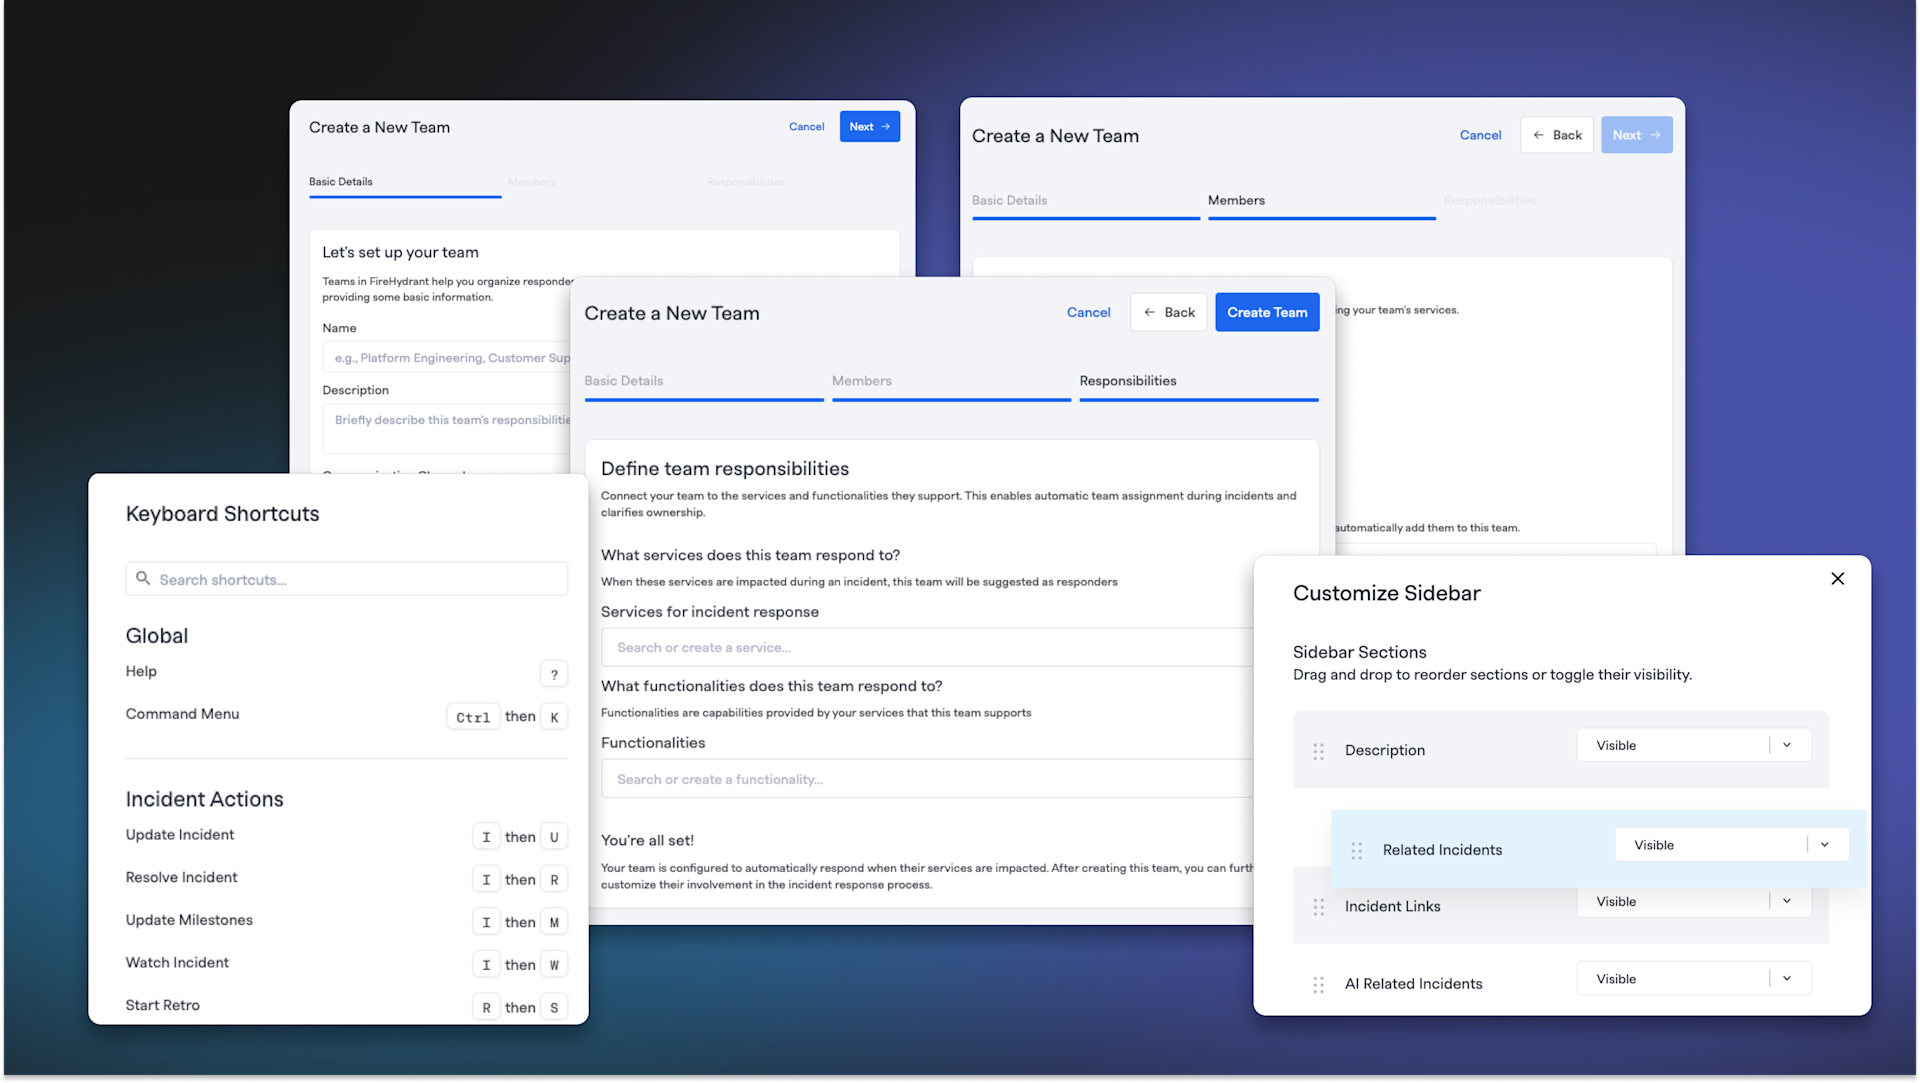
Task: Expand AI Related Incidents visibility dropdown
Action: pyautogui.click(x=1786, y=980)
